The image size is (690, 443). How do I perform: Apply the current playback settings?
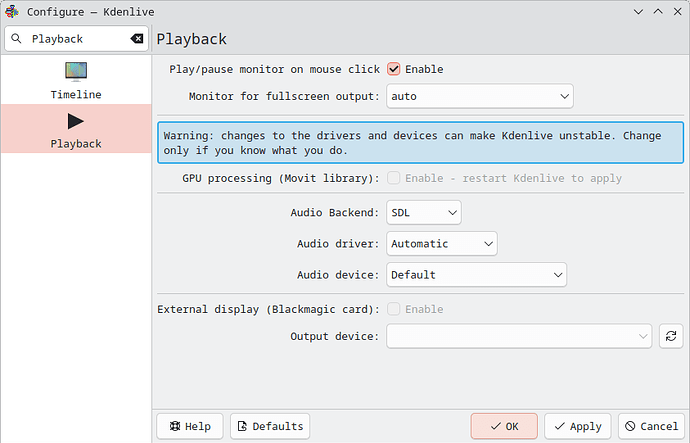point(578,426)
